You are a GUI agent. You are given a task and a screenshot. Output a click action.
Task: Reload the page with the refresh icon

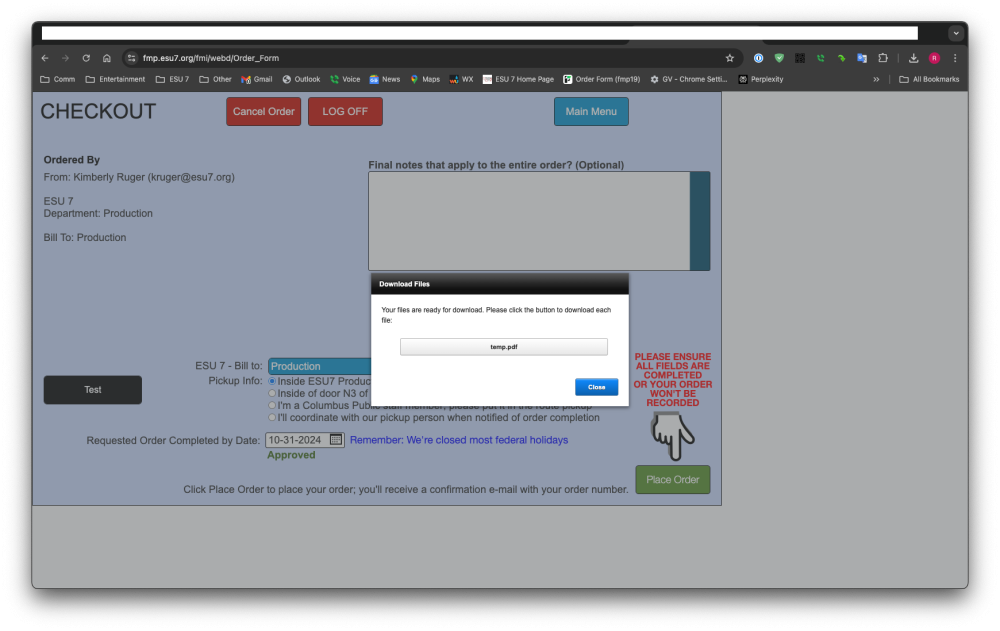(x=86, y=58)
